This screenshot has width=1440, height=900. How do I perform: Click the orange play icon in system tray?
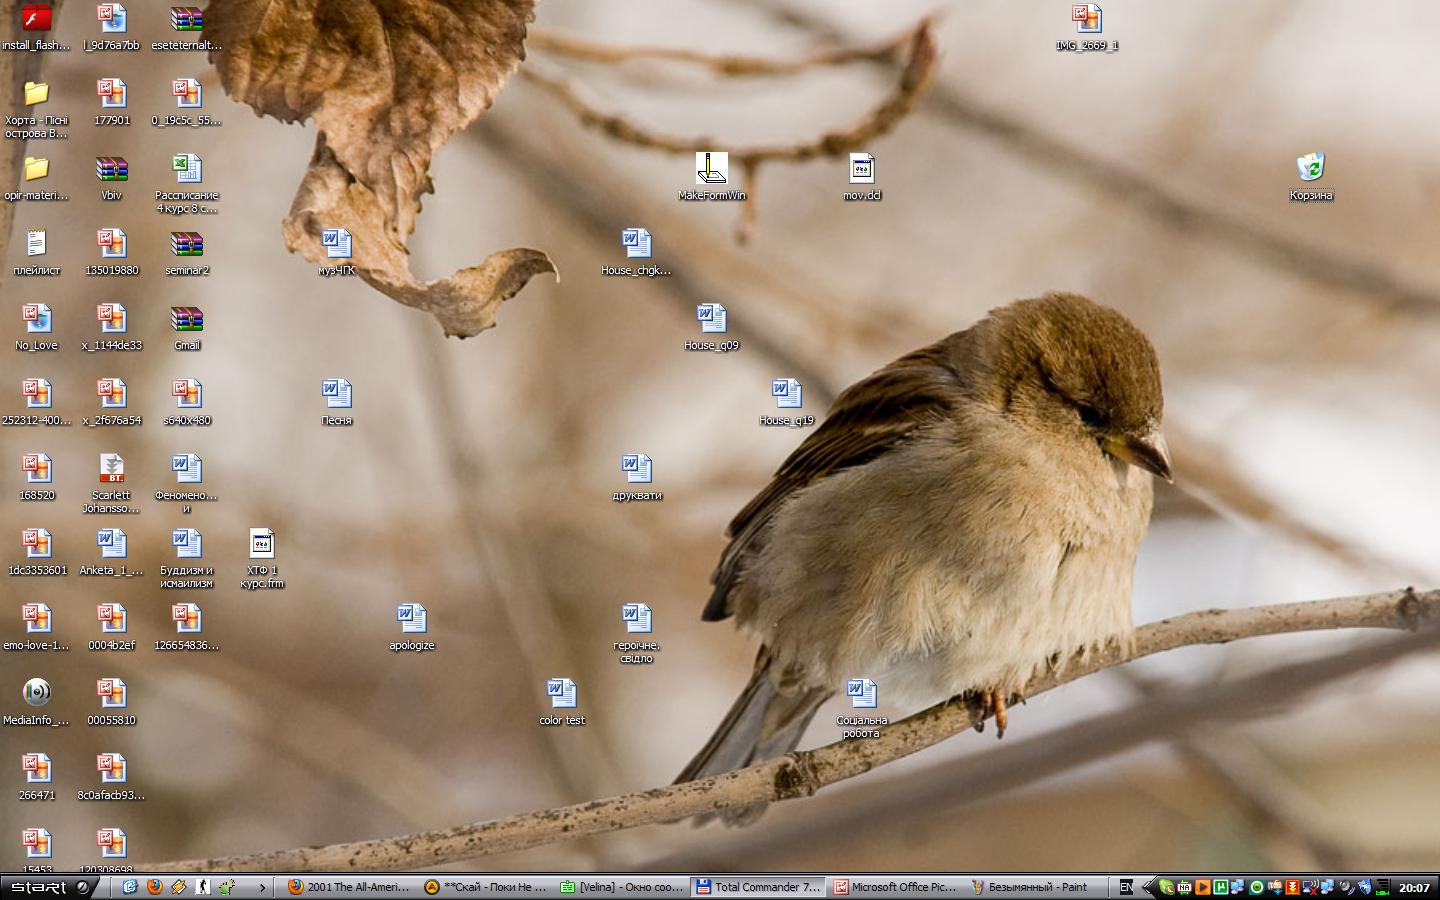[1202, 887]
